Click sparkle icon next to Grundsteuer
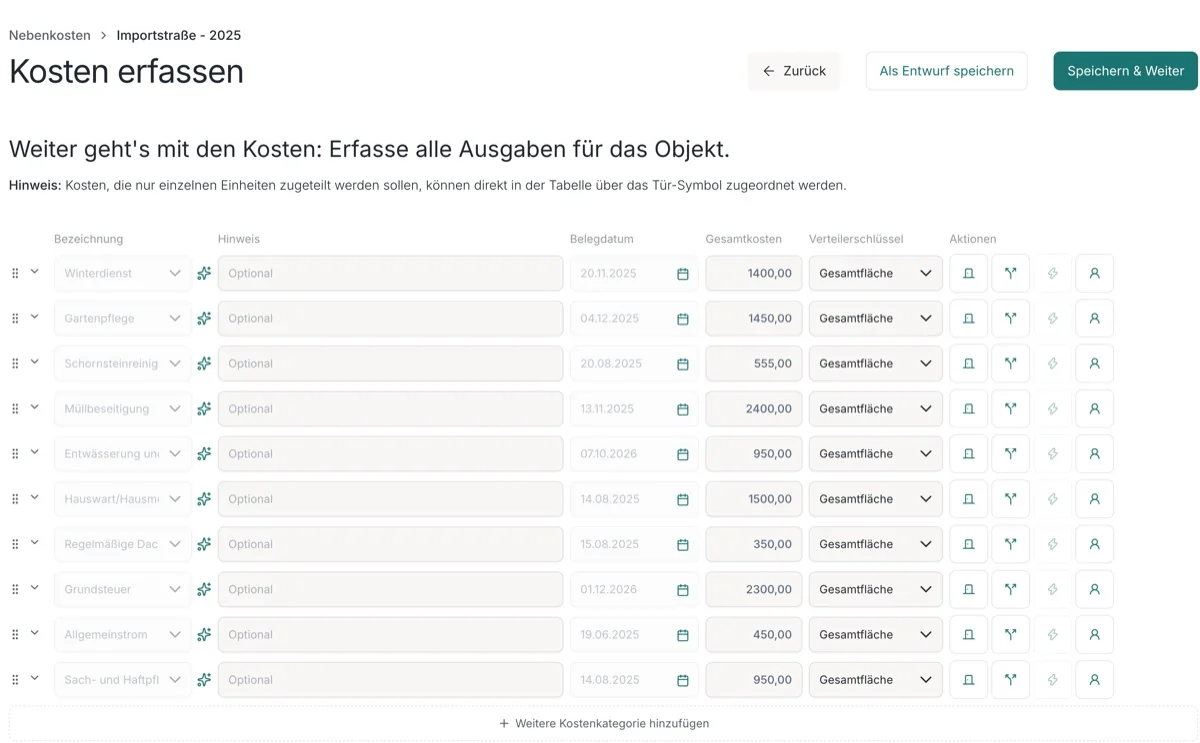Screen dimensions: 1200x743 coord(204,589)
